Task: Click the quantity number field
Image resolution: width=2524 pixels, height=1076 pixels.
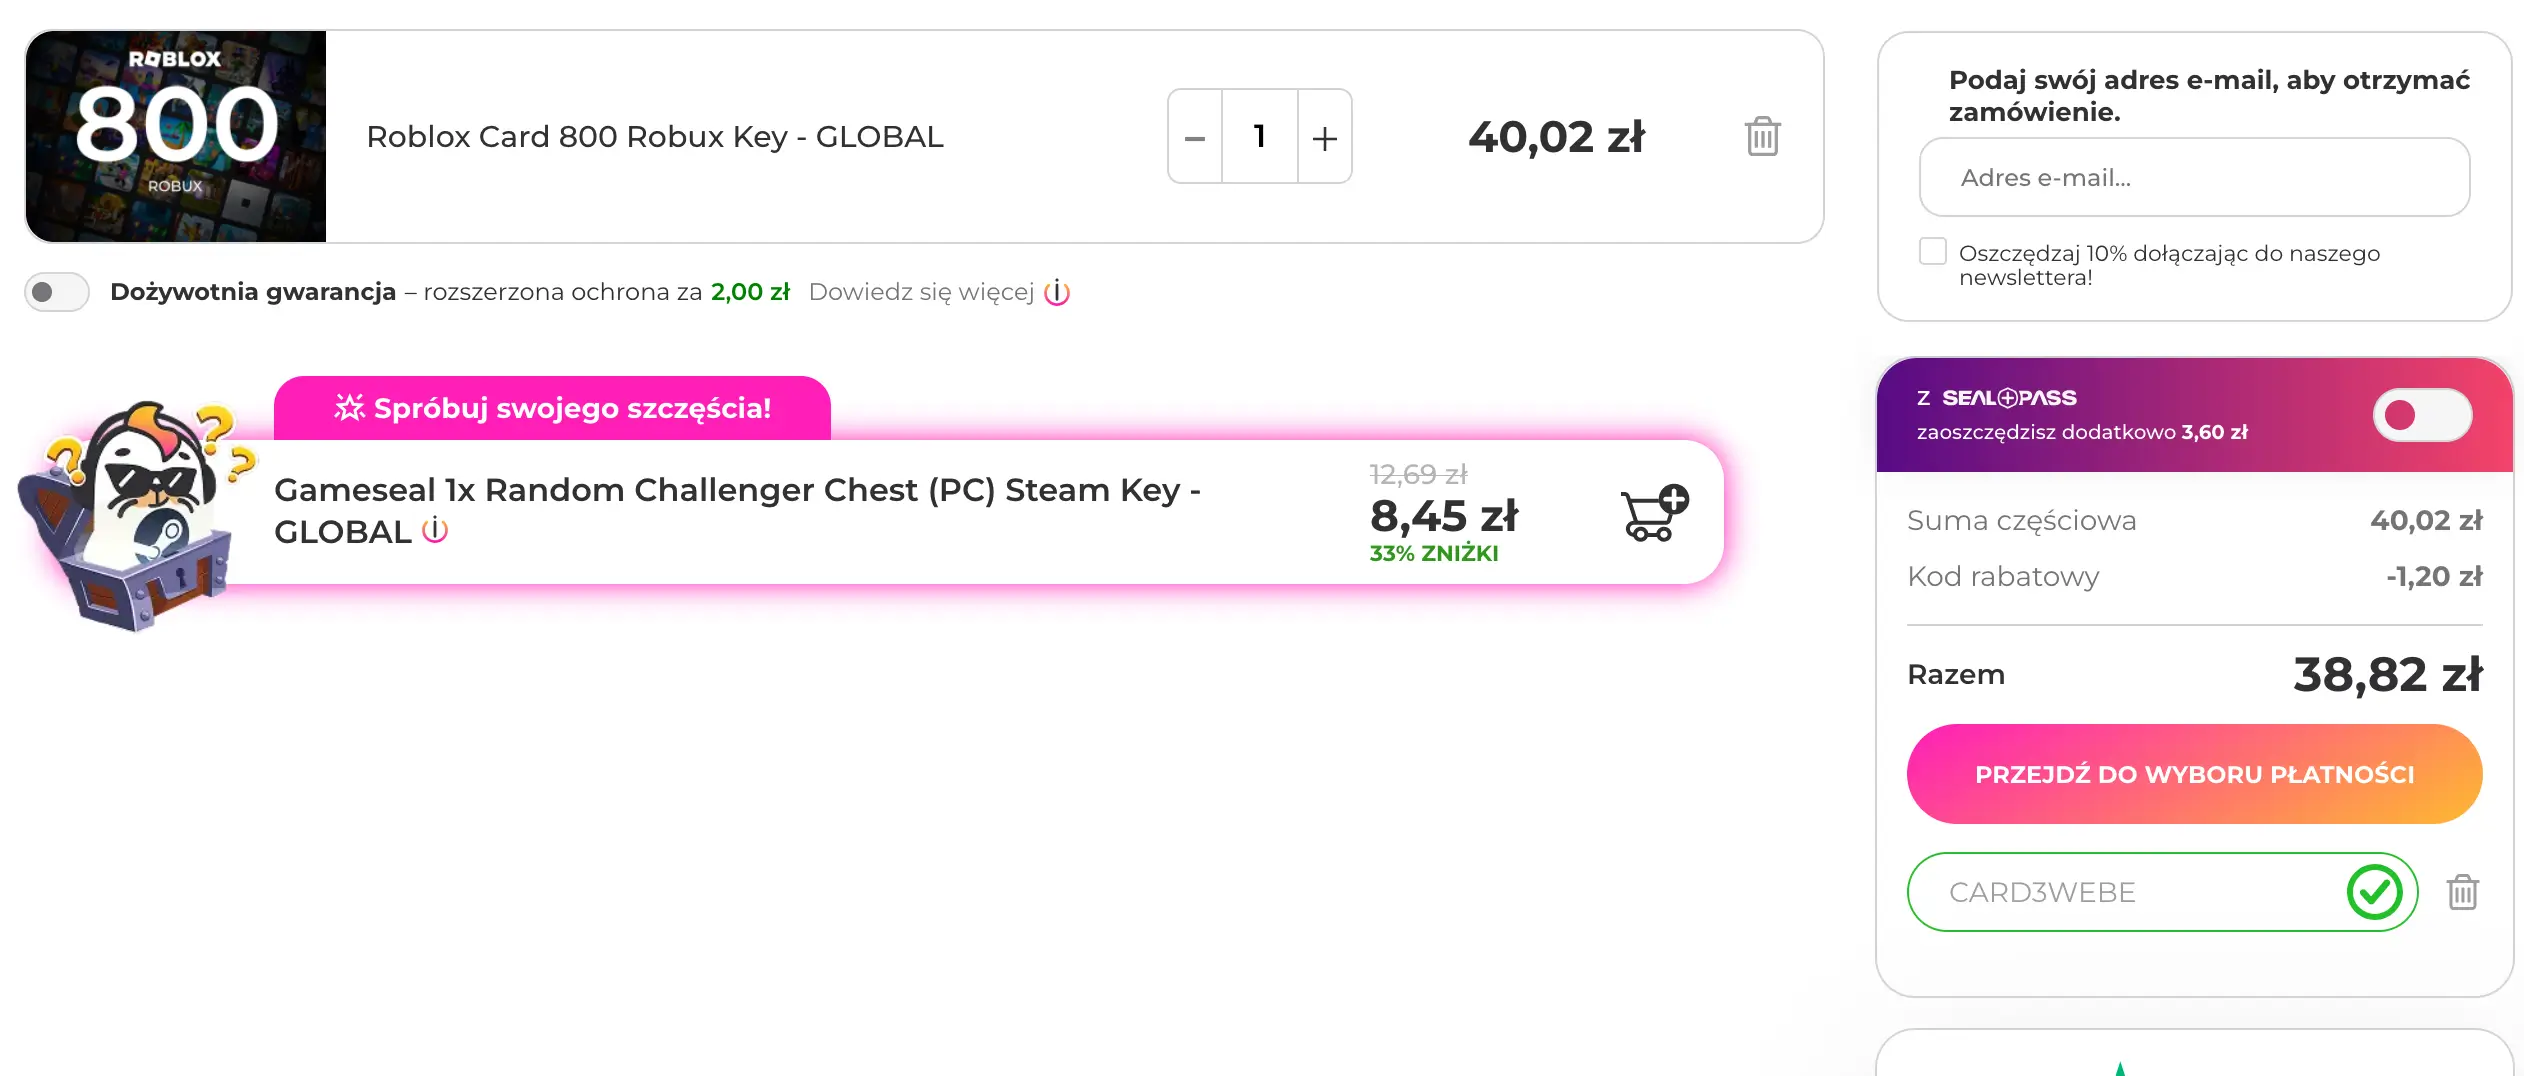Action: click(x=1260, y=137)
